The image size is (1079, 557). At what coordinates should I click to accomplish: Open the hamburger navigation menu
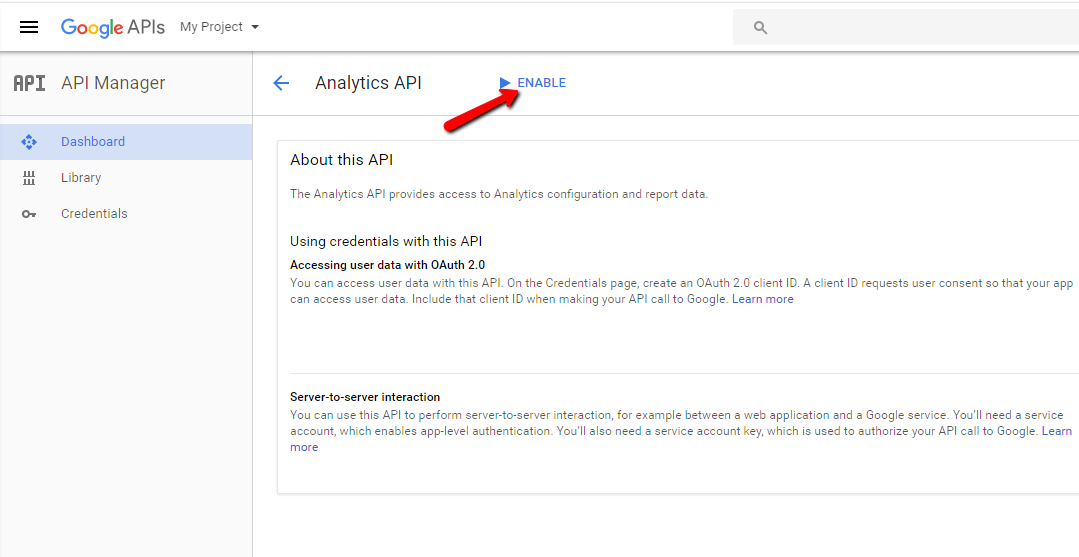(29, 28)
